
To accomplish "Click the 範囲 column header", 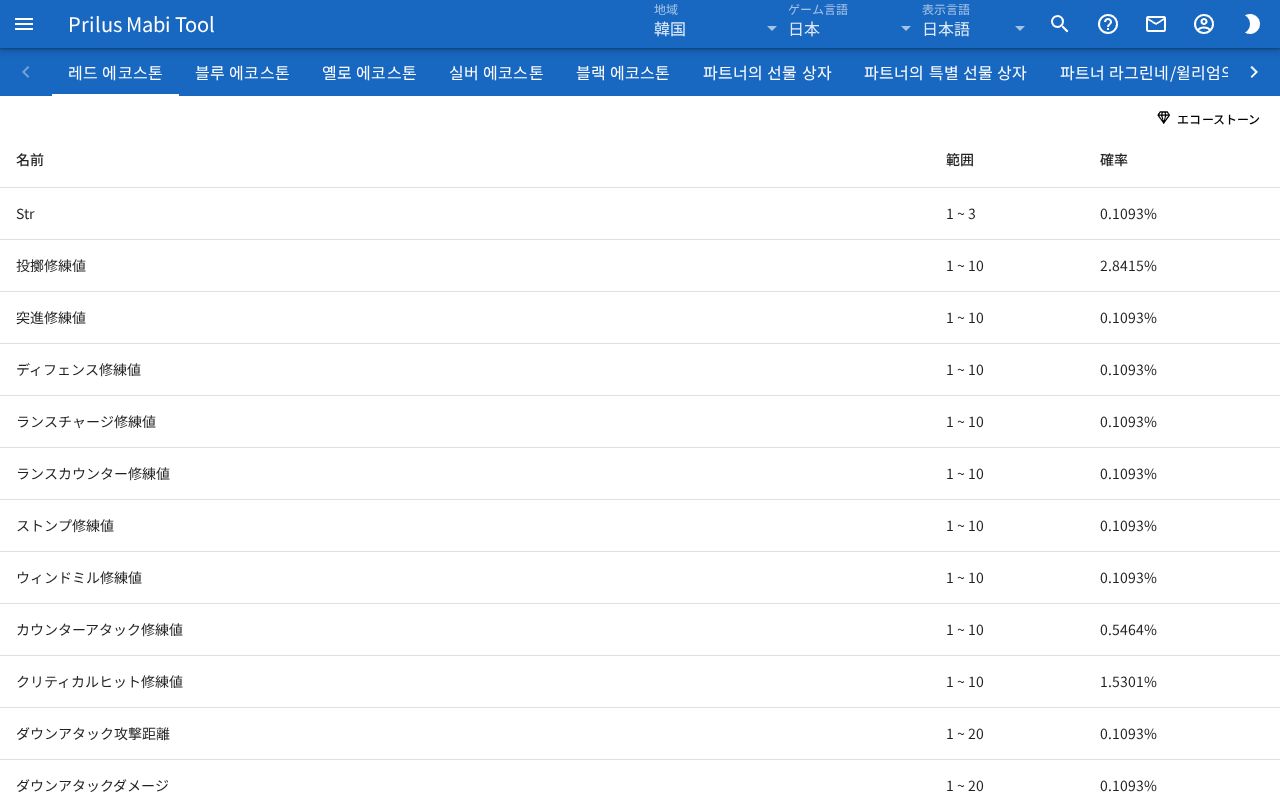I will tap(960, 160).
